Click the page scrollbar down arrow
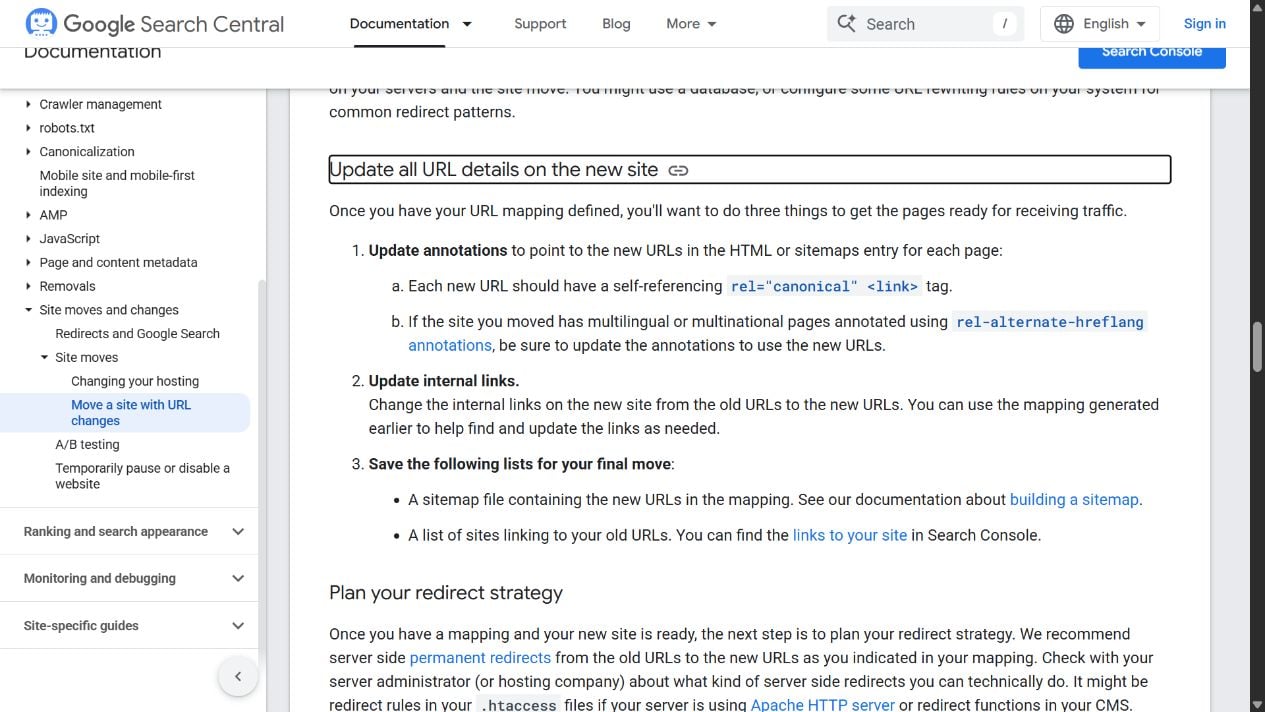 click(1257, 704)
